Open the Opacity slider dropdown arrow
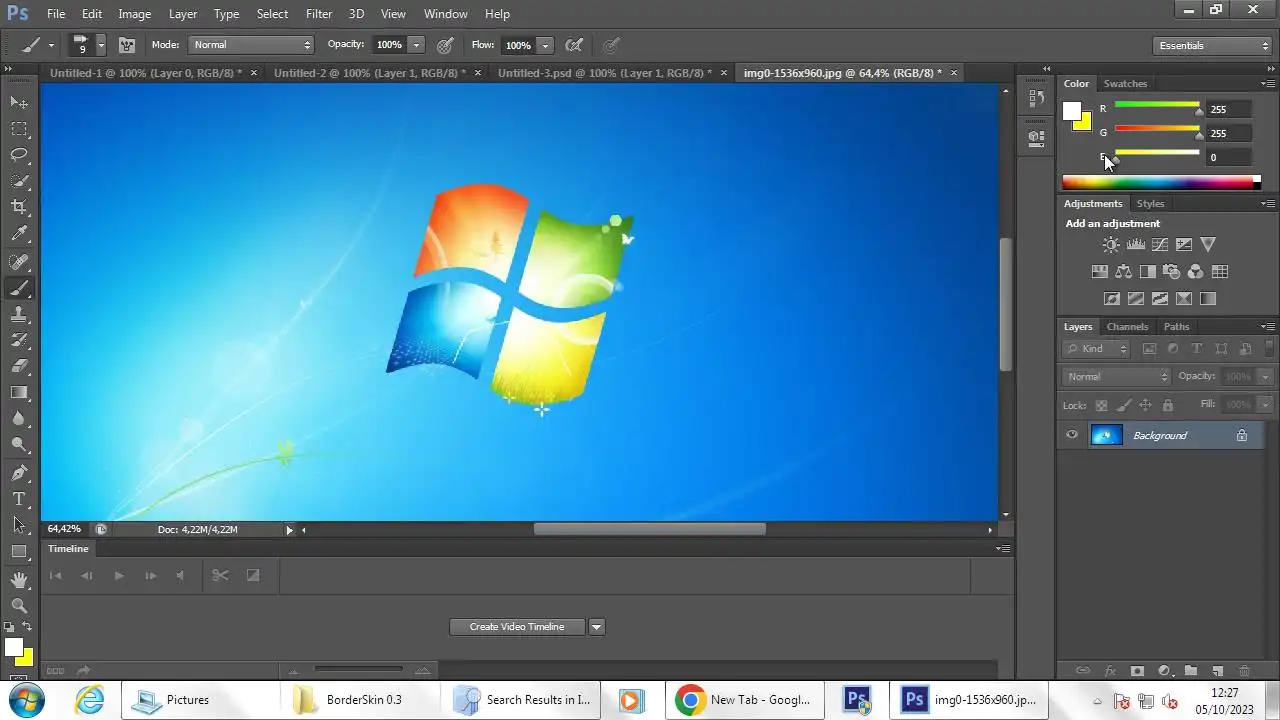 [x=417, y=45]
